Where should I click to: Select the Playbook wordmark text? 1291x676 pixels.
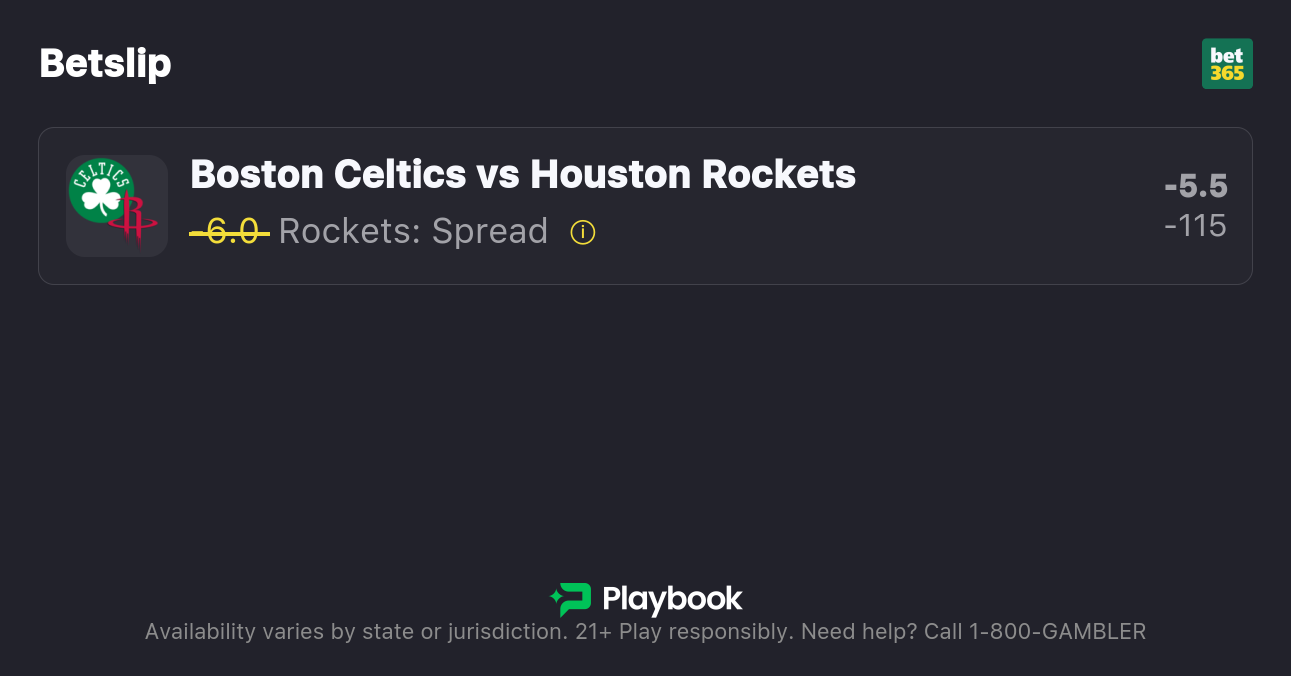pos(673,600)
